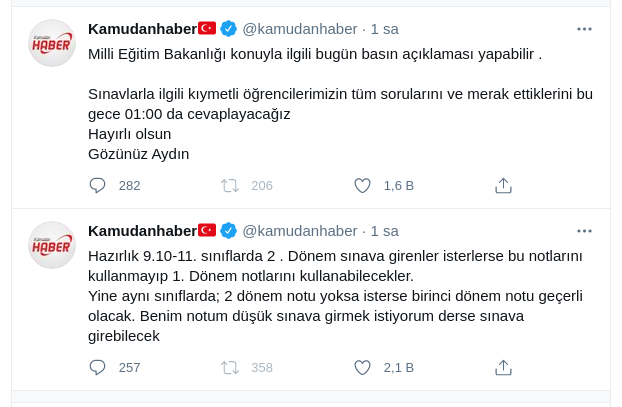This screenshot has width=622, height=407.
Task: Open more options on second tweet
Action: 584,230
